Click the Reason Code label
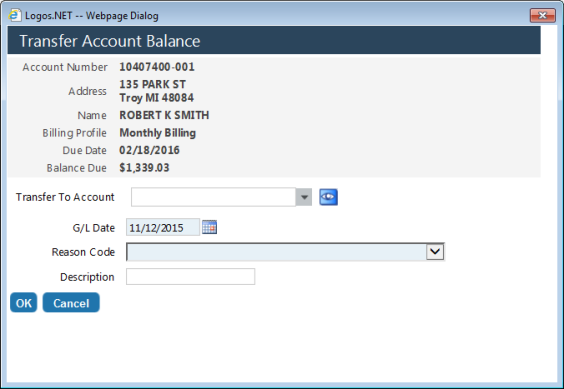This screenshot has height=389, width=564. pos(83,252)
